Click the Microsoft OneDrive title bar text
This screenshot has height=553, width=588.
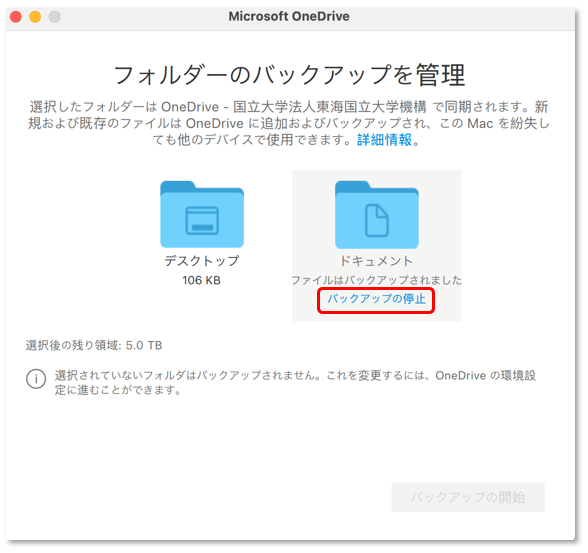(289, 16)
